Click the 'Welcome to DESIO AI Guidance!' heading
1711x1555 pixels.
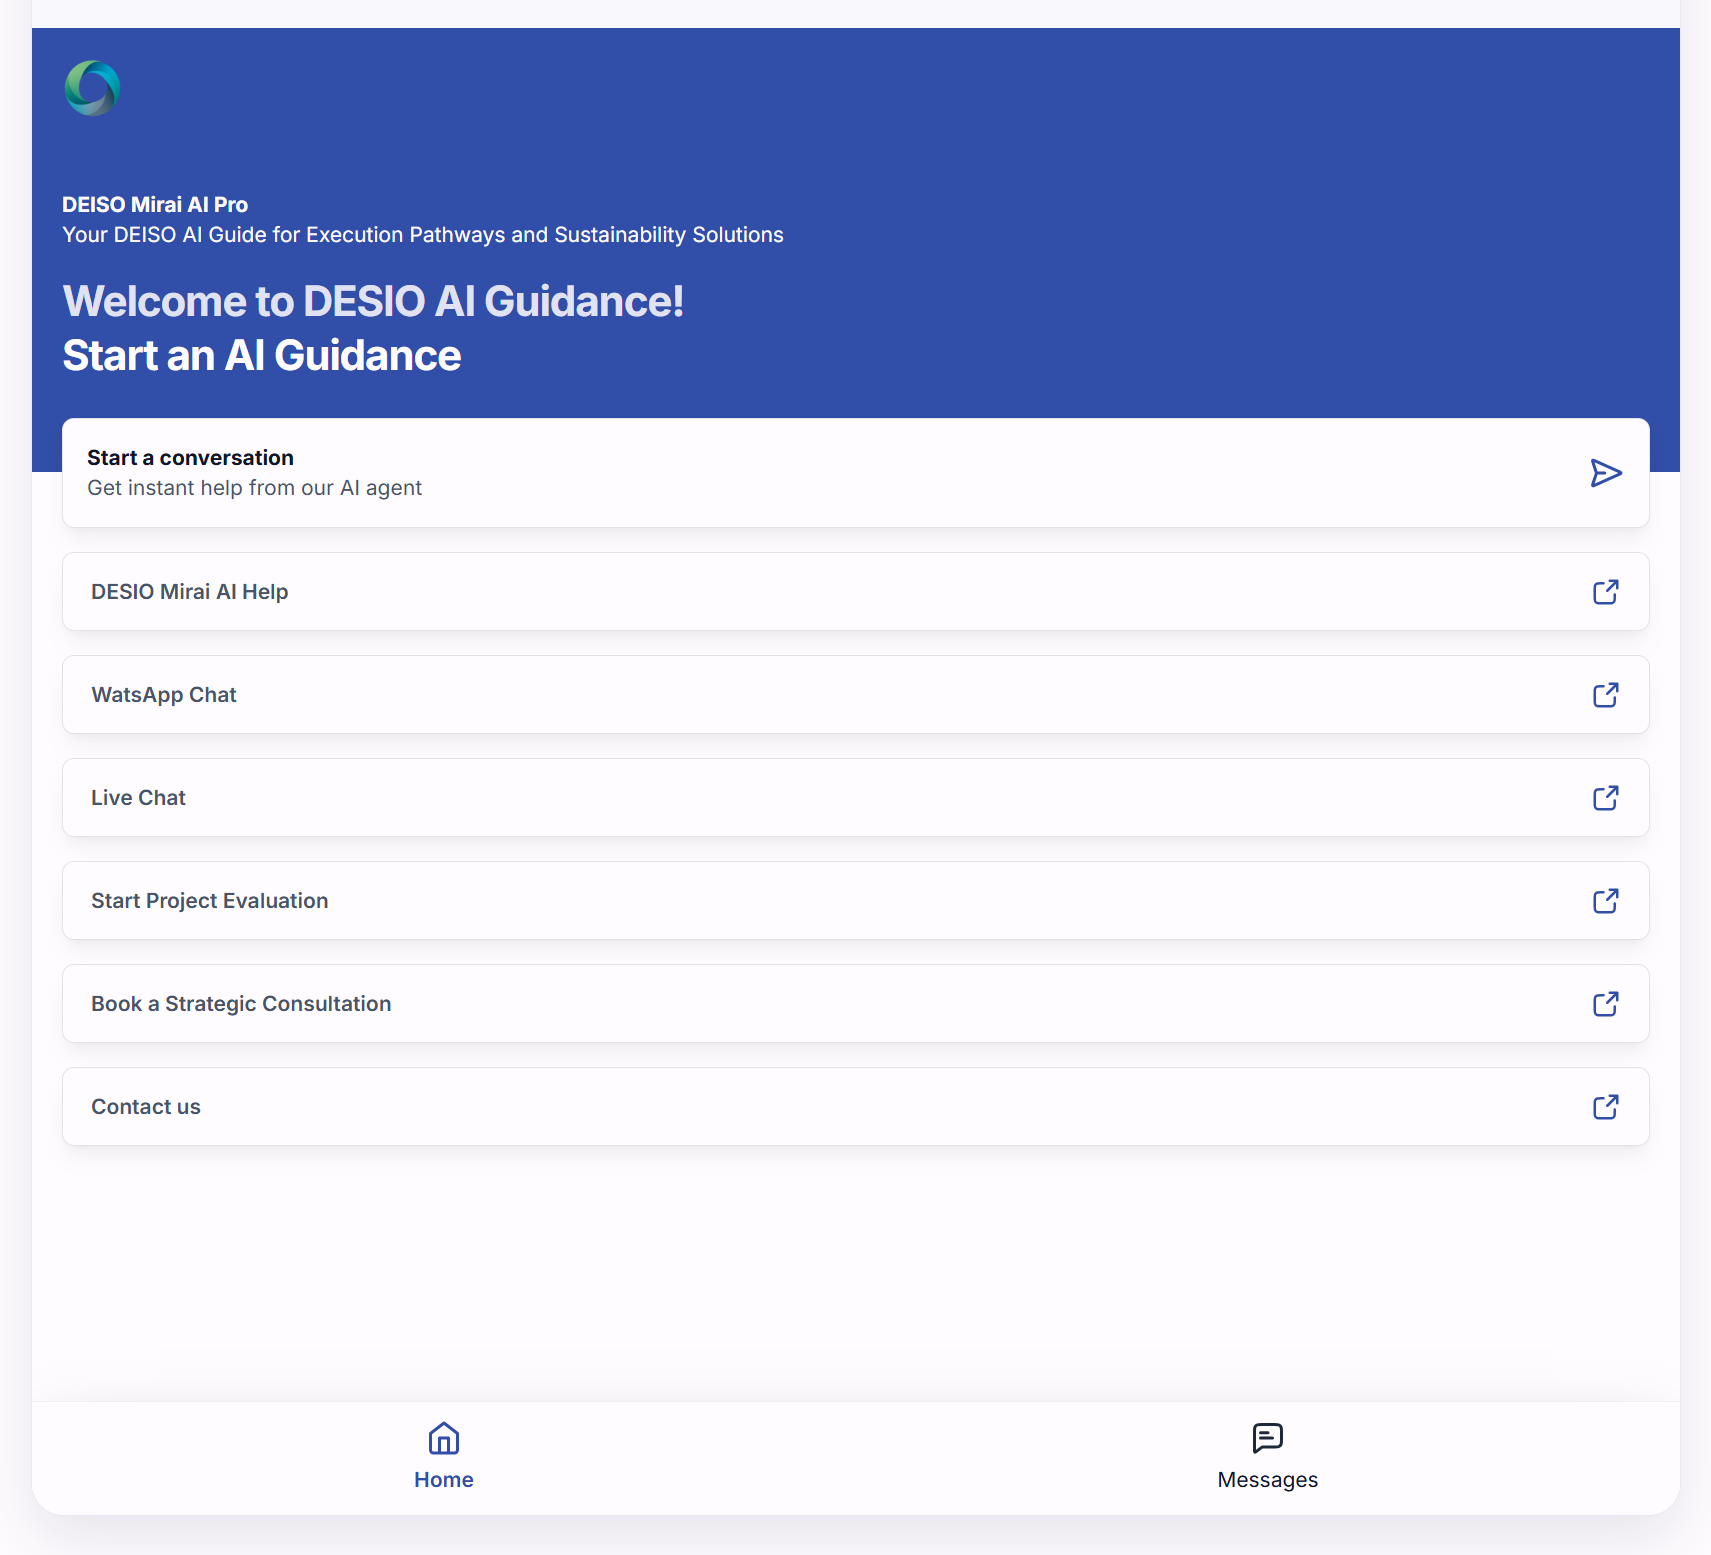[x=373, y=301]
